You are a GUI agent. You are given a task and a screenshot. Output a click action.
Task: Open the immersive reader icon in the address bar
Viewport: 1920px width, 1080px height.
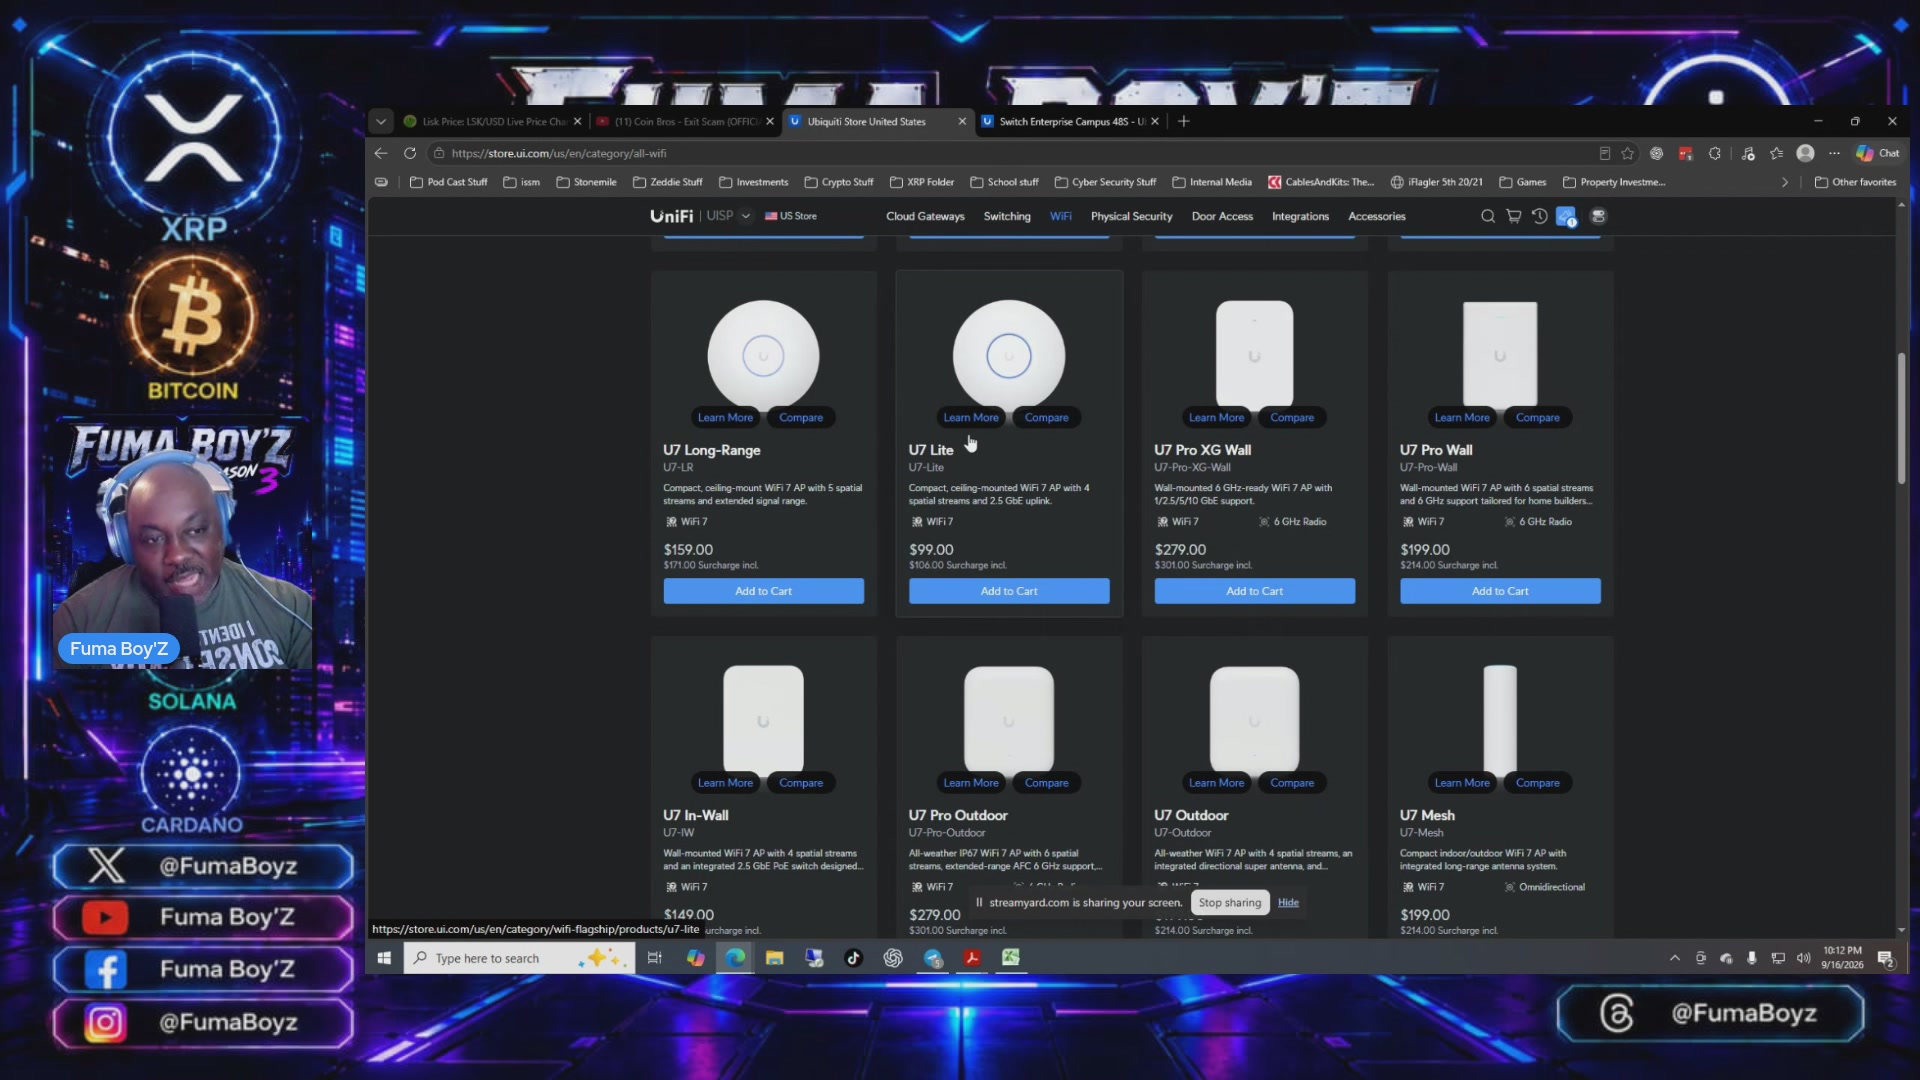coord(1604,153)
